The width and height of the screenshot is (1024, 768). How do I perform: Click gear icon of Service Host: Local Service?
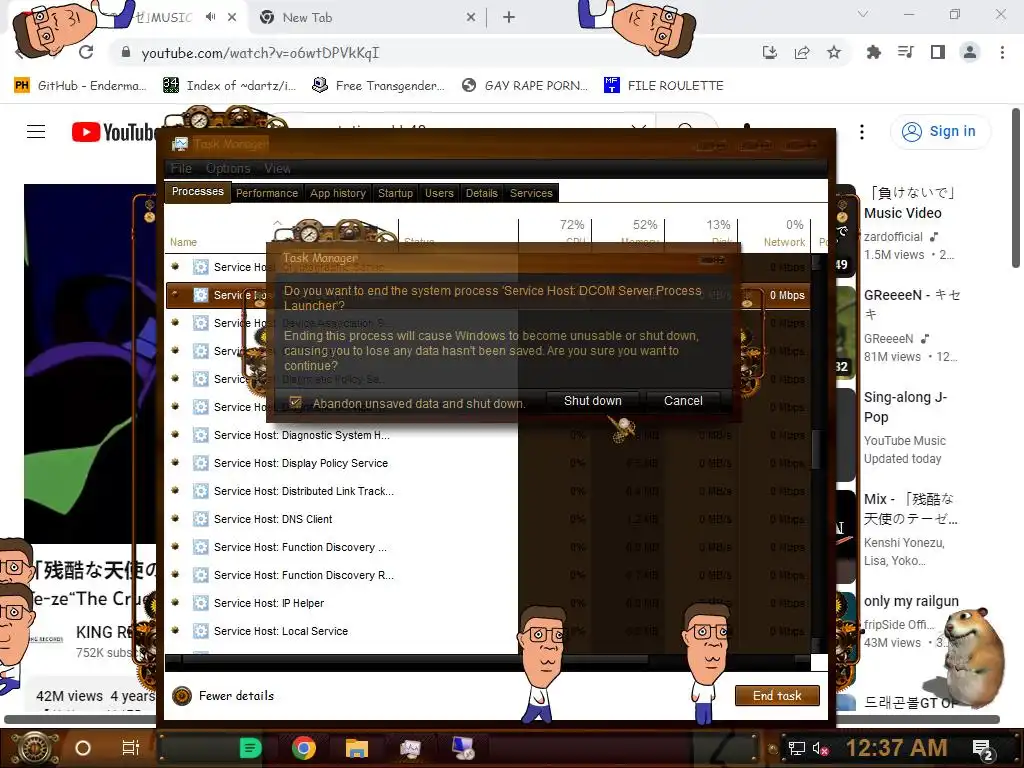[201, 631]
